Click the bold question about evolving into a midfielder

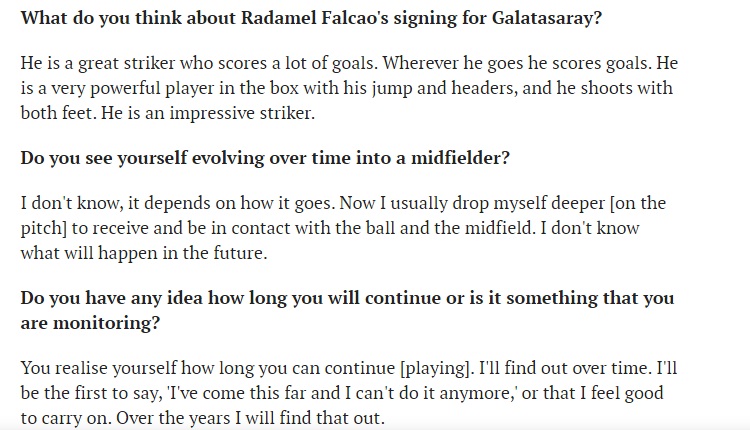coord(265,158)
